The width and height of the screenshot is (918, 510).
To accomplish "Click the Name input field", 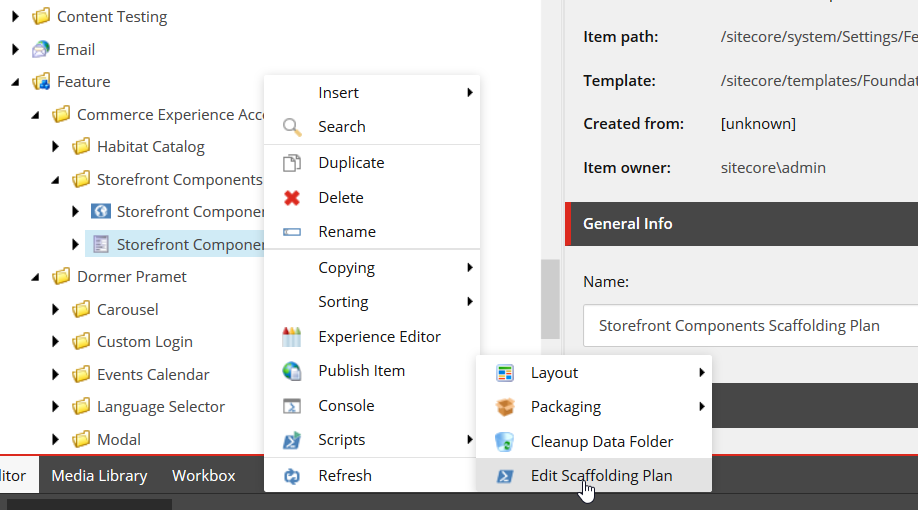I will [750, 326].
